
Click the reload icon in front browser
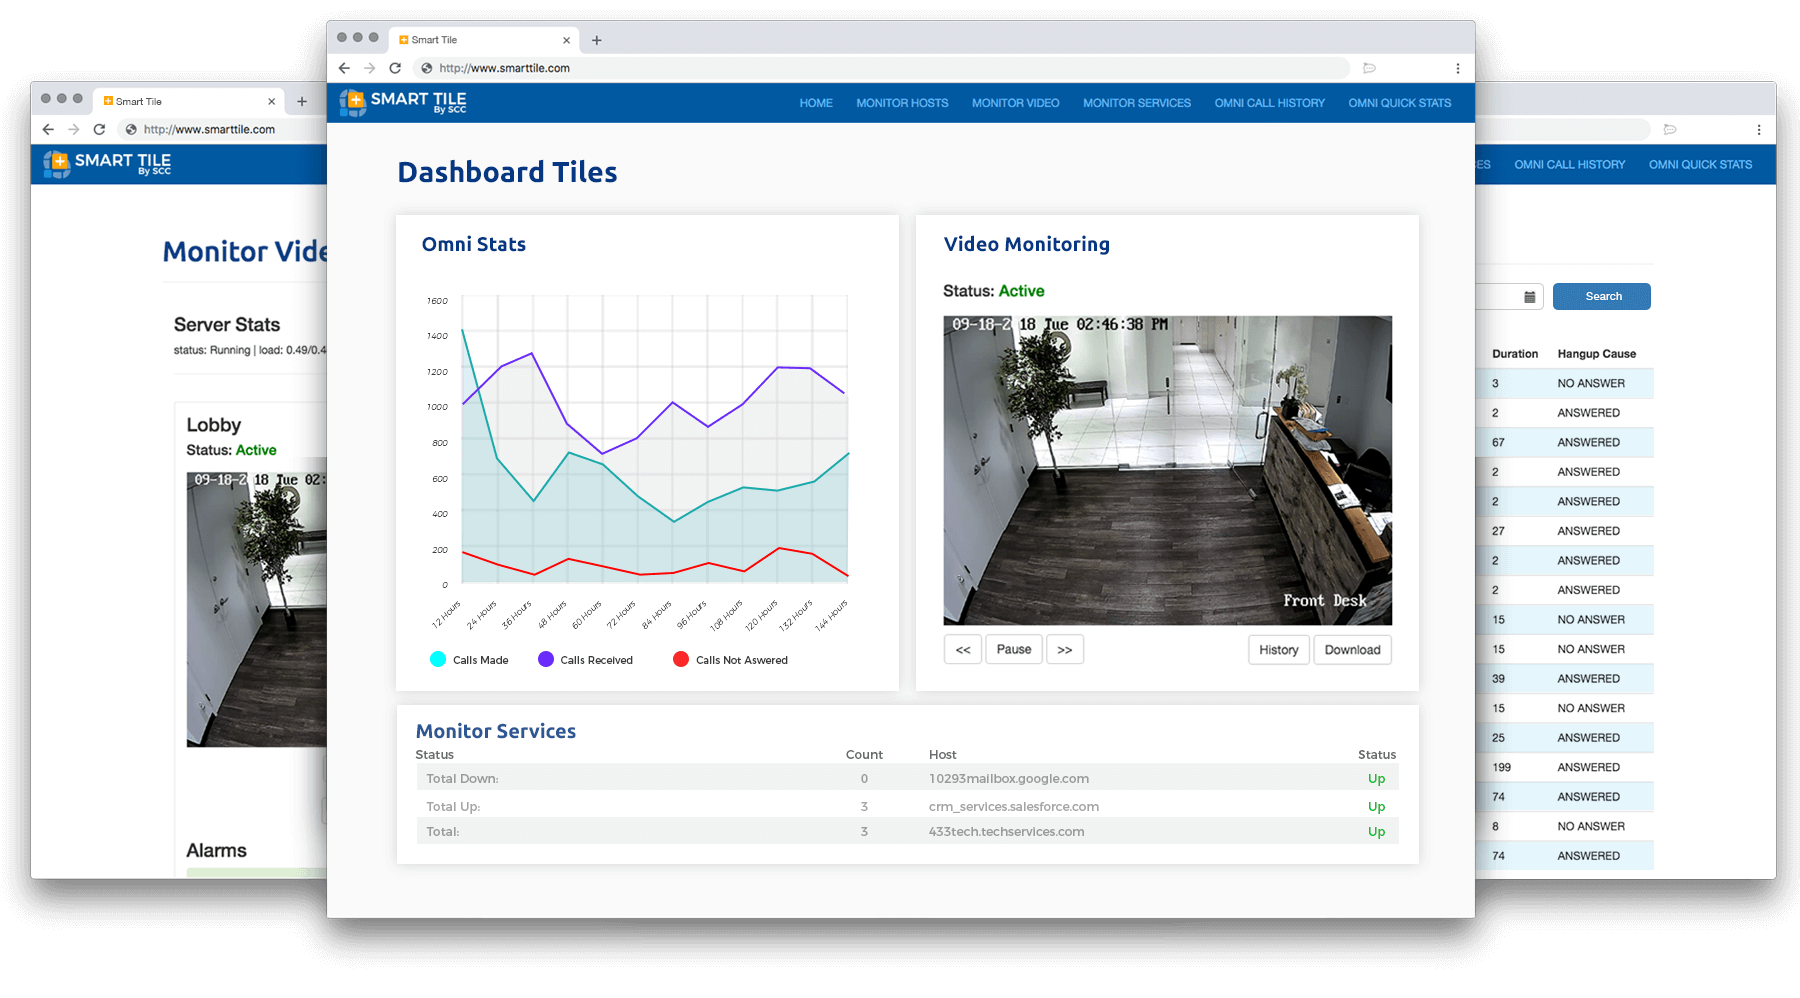pos(395,68)
